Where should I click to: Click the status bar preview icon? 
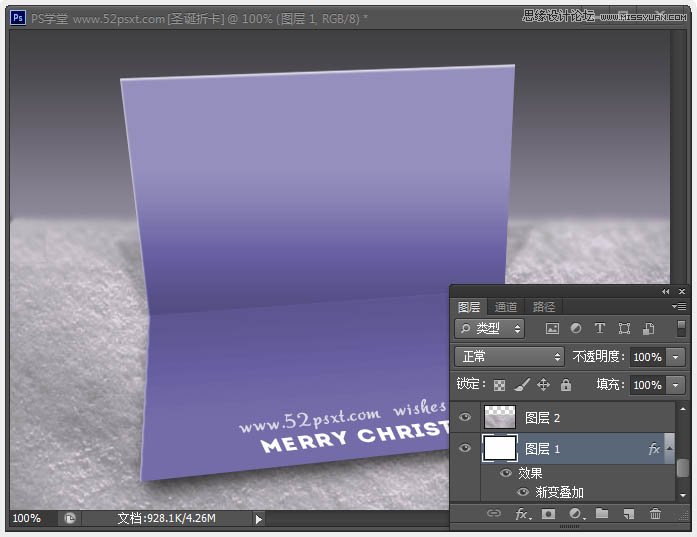coord(70,518)
